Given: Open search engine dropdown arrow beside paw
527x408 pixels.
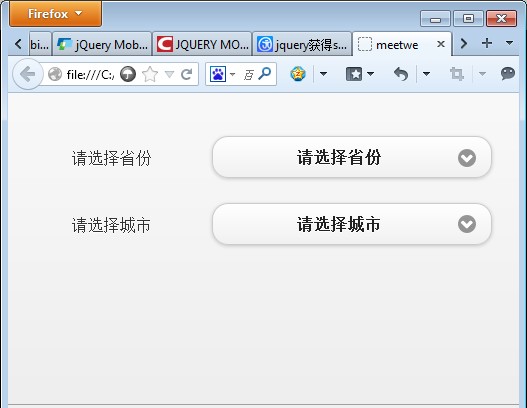Looking at the screenshot, I should click(x=232, y=74).
